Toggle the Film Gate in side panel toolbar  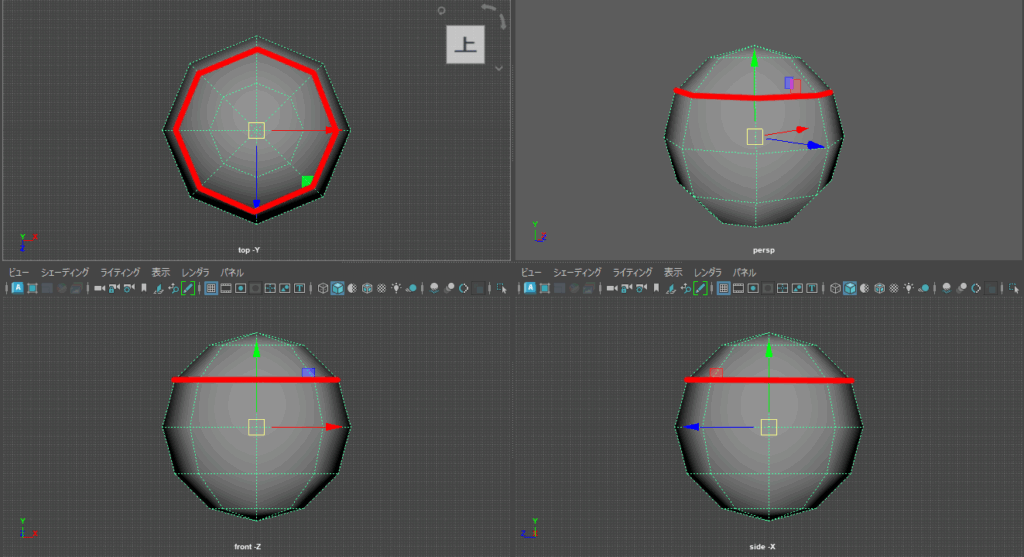tap(738, 288)
